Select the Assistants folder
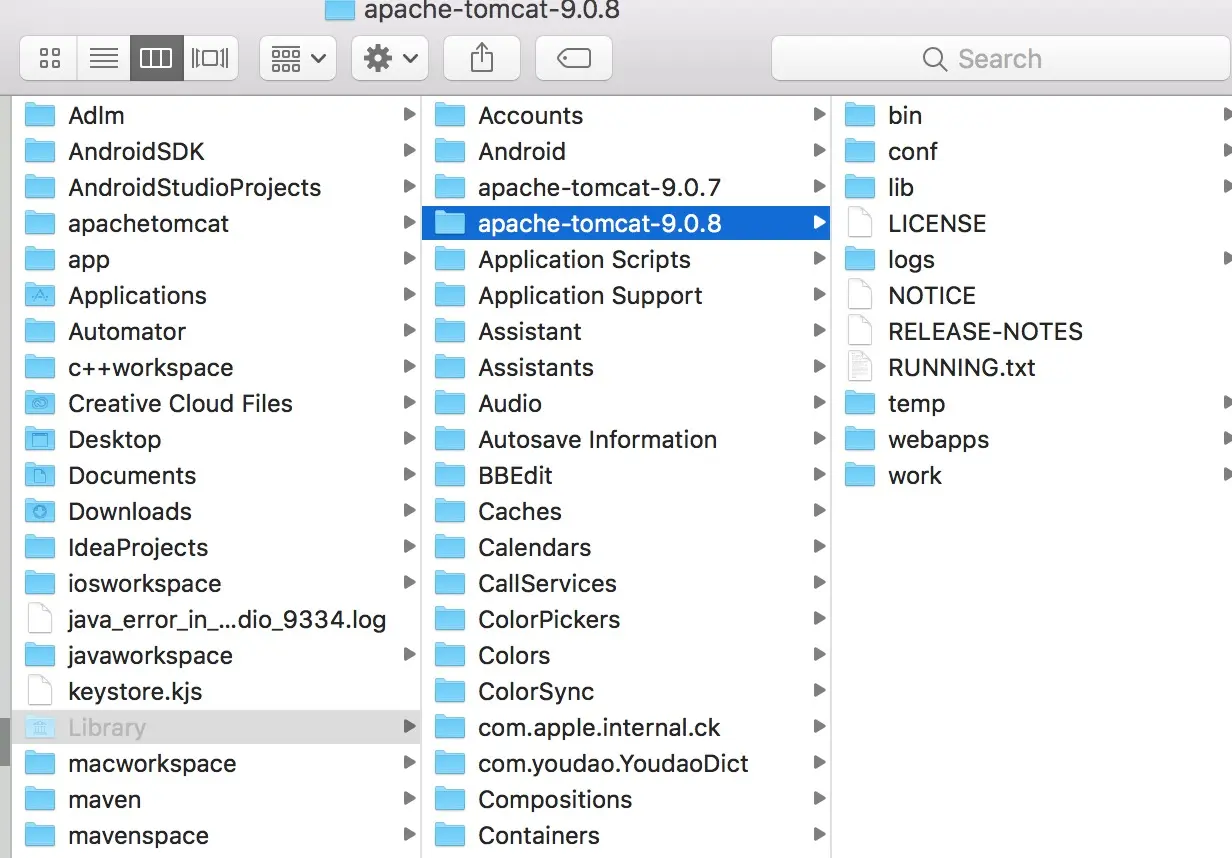 click(626, 368)
